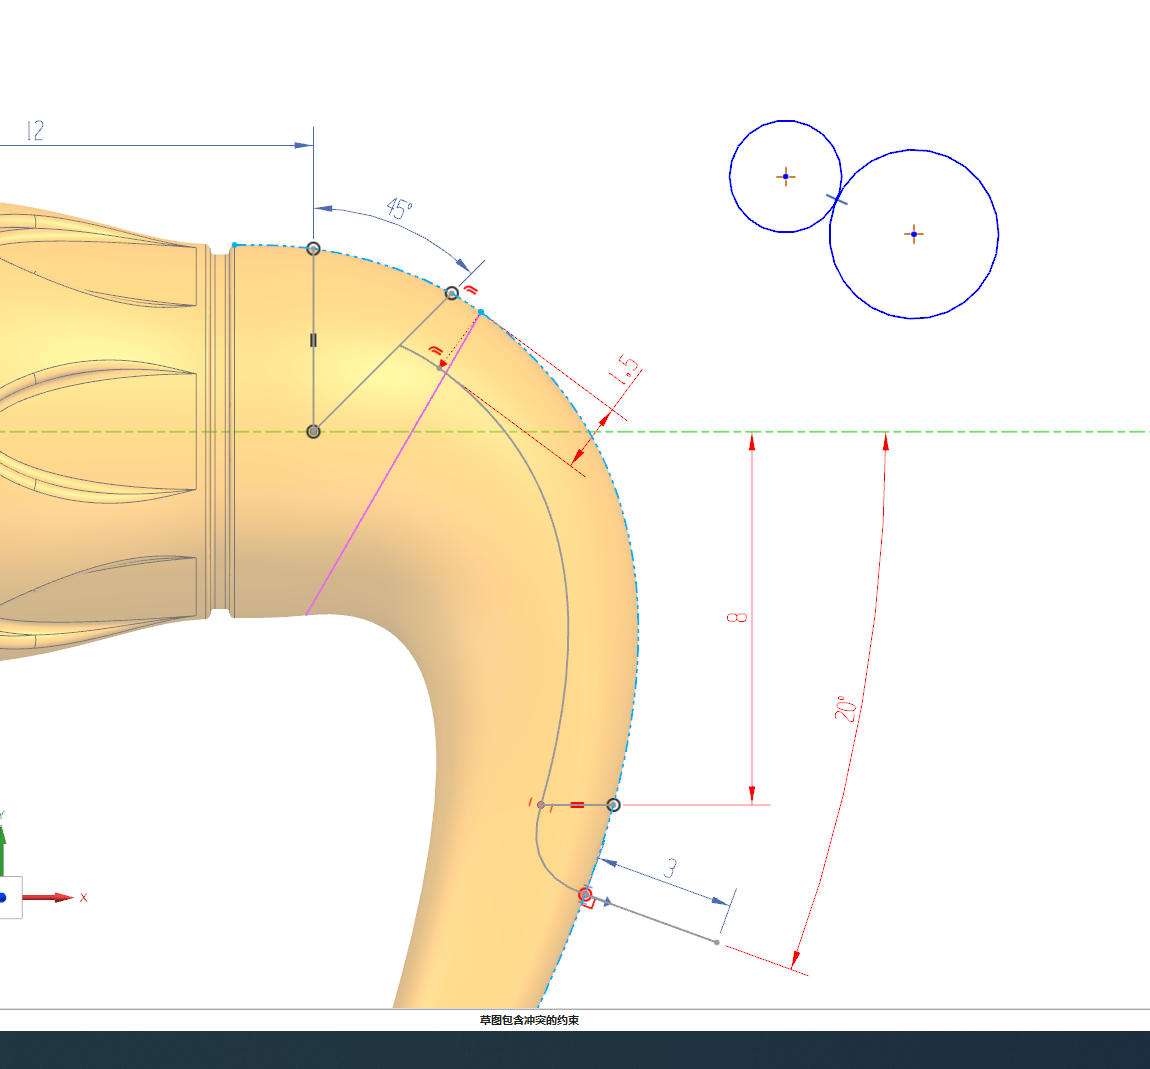Select the red 1.5 dimension value
The height and width of the screenshot is (1069, 1150).
click(624, 370)
